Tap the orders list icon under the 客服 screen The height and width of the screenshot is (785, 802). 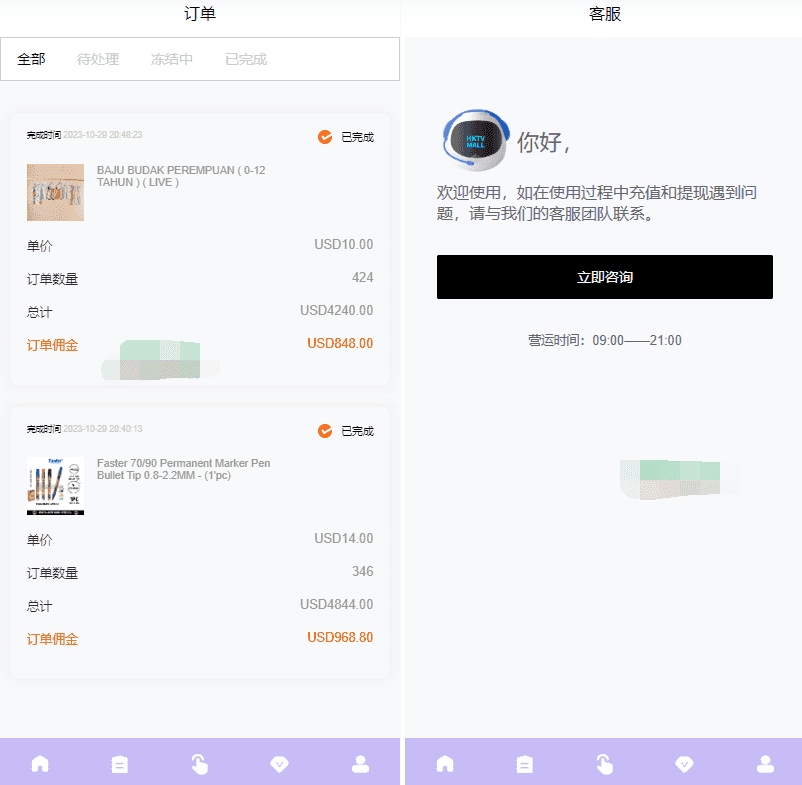click(x=525, y=764)
